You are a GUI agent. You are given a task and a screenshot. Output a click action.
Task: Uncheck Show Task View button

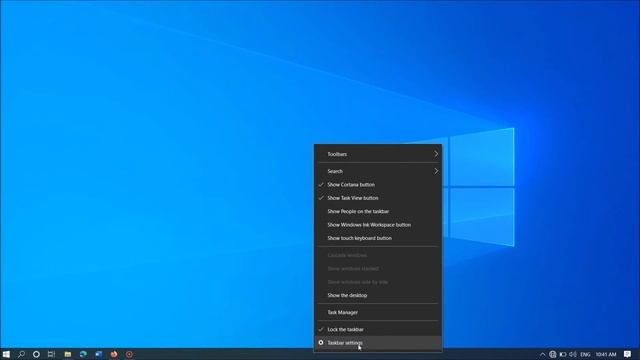378,198
